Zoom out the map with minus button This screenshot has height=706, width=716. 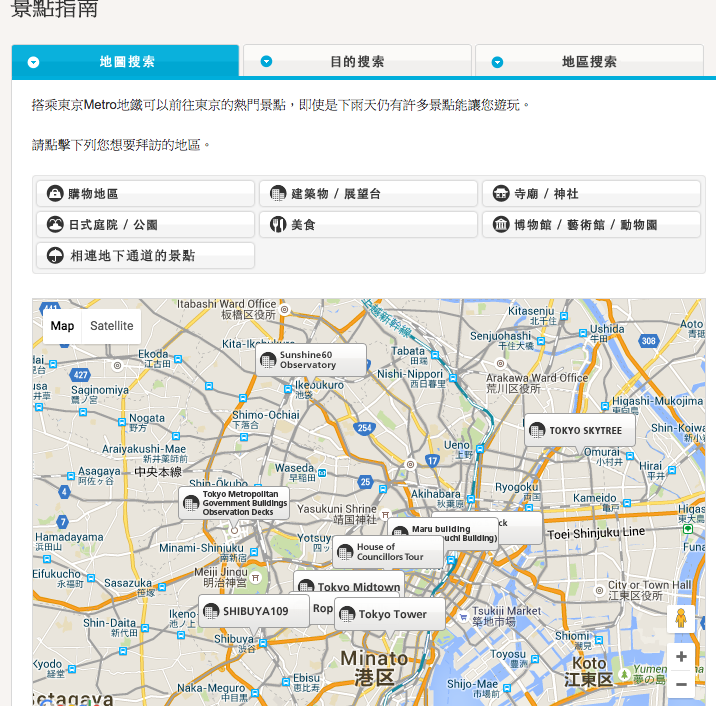pyautogui.click(x=681, y=684)
